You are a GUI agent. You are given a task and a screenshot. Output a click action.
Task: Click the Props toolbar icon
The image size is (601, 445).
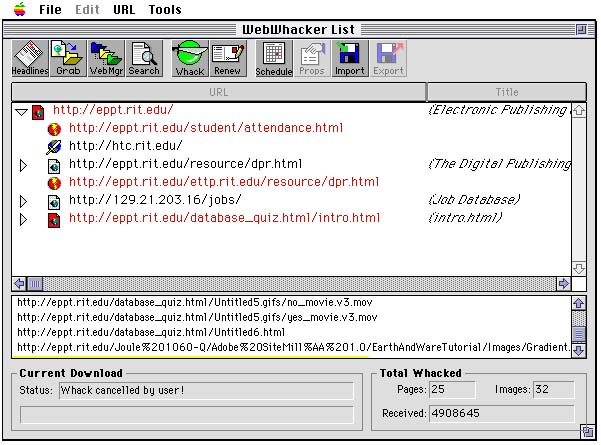(x=312, y=58)
